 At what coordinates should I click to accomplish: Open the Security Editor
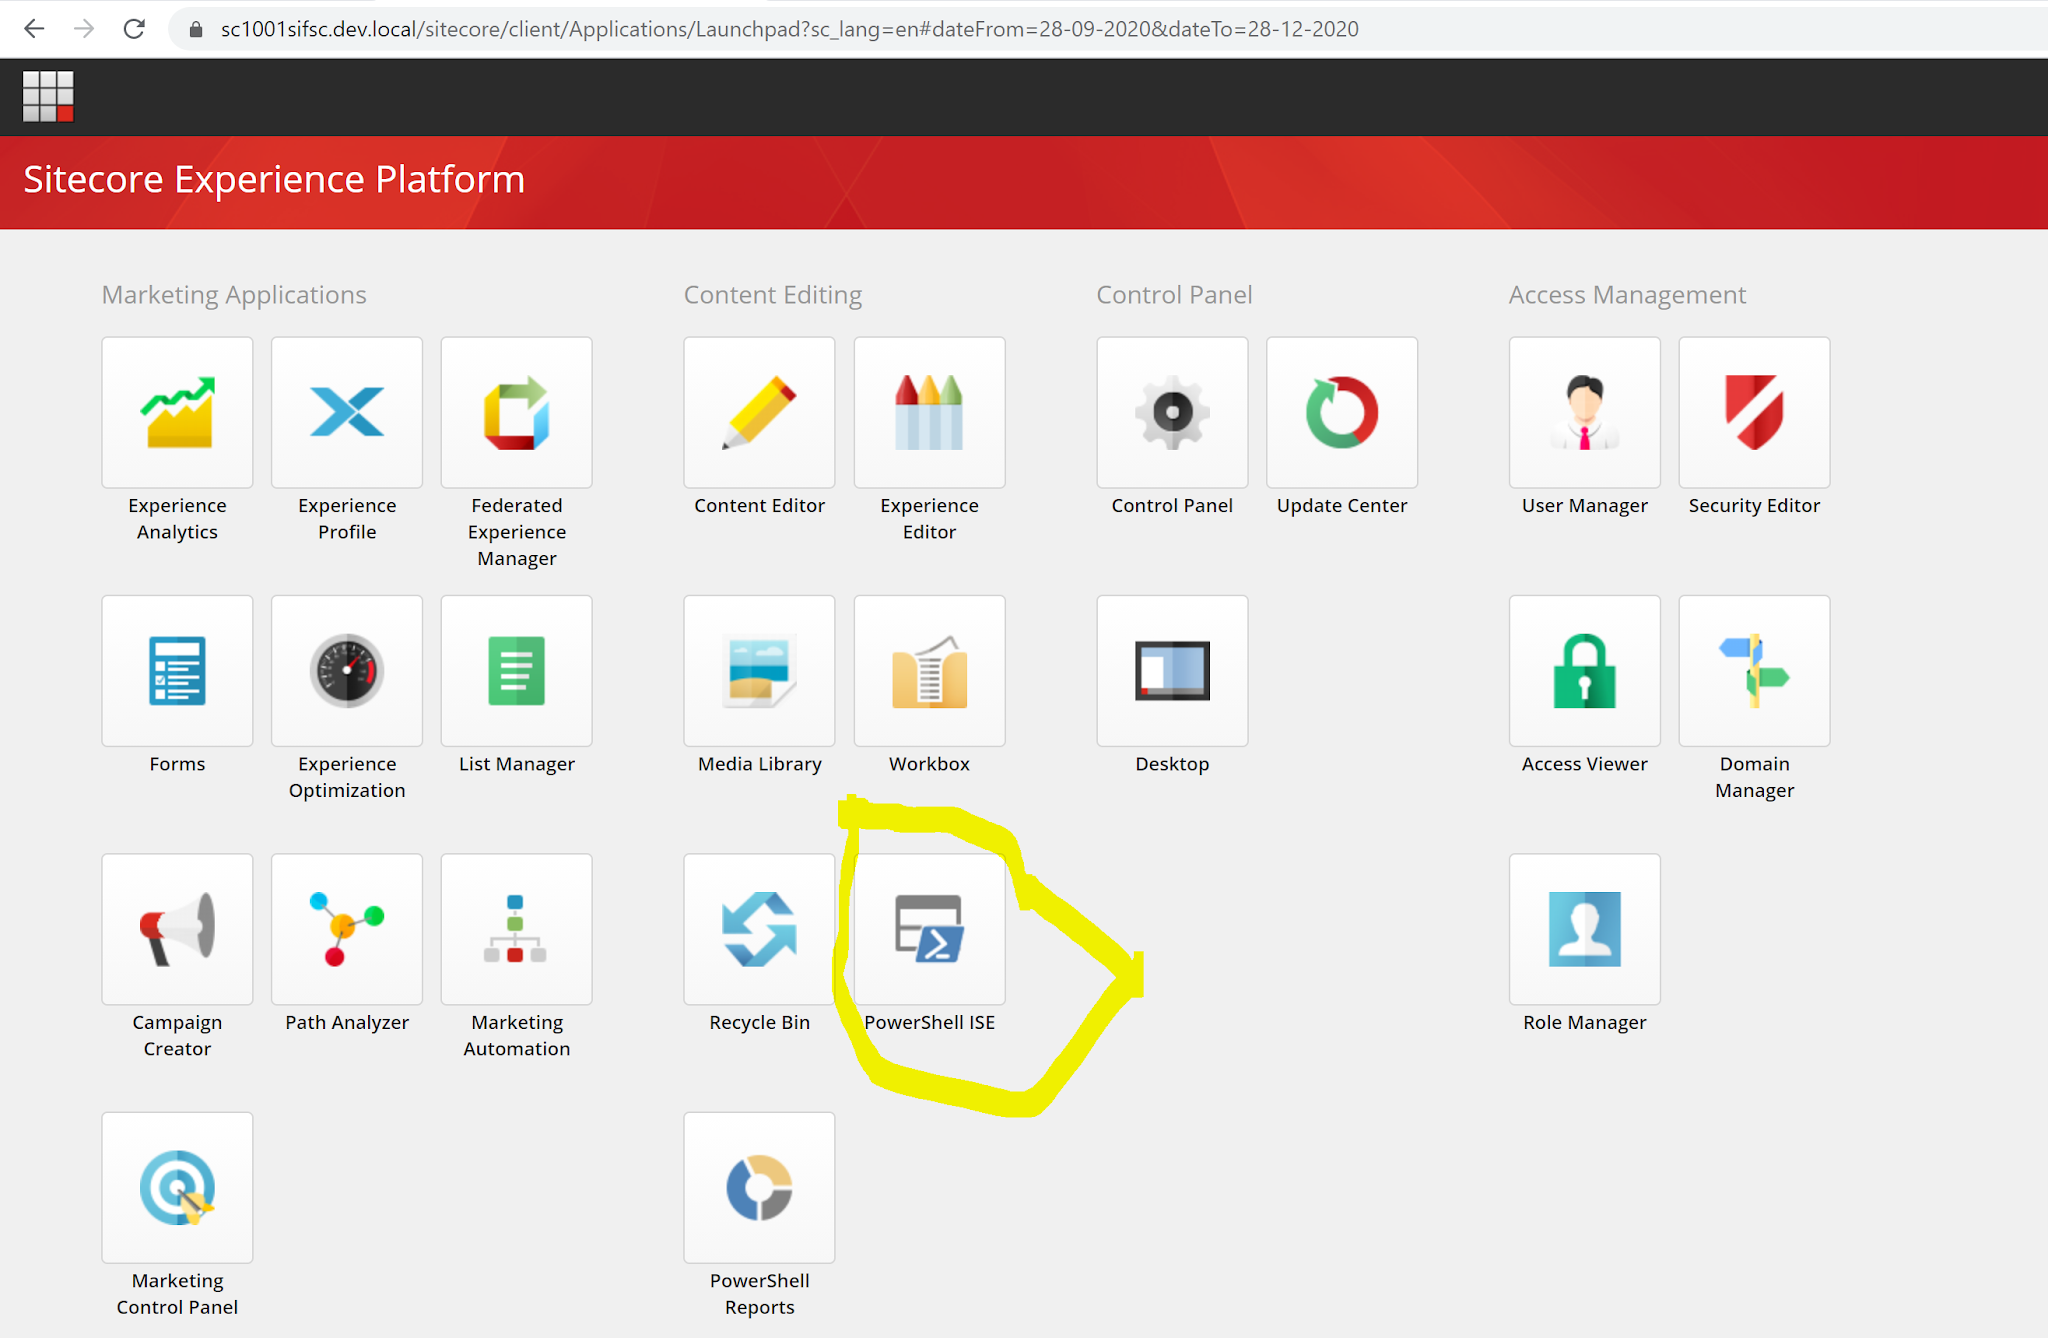1755,412
